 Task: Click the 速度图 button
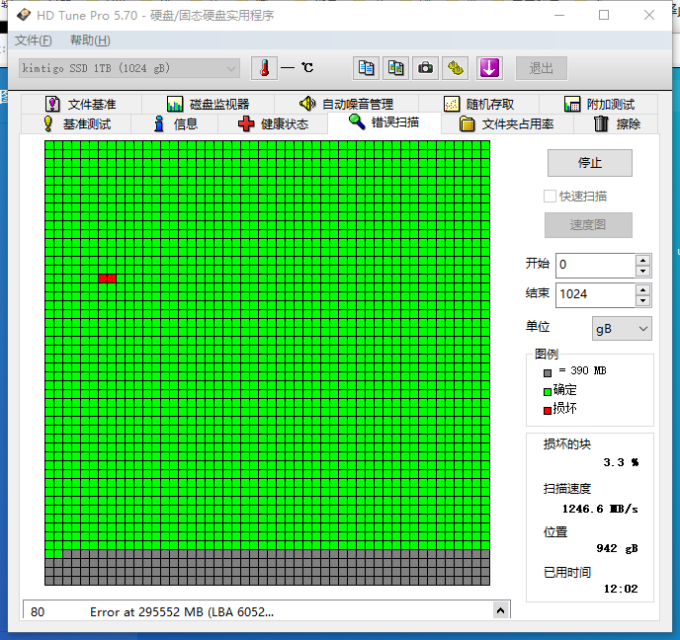click(588, 225)
